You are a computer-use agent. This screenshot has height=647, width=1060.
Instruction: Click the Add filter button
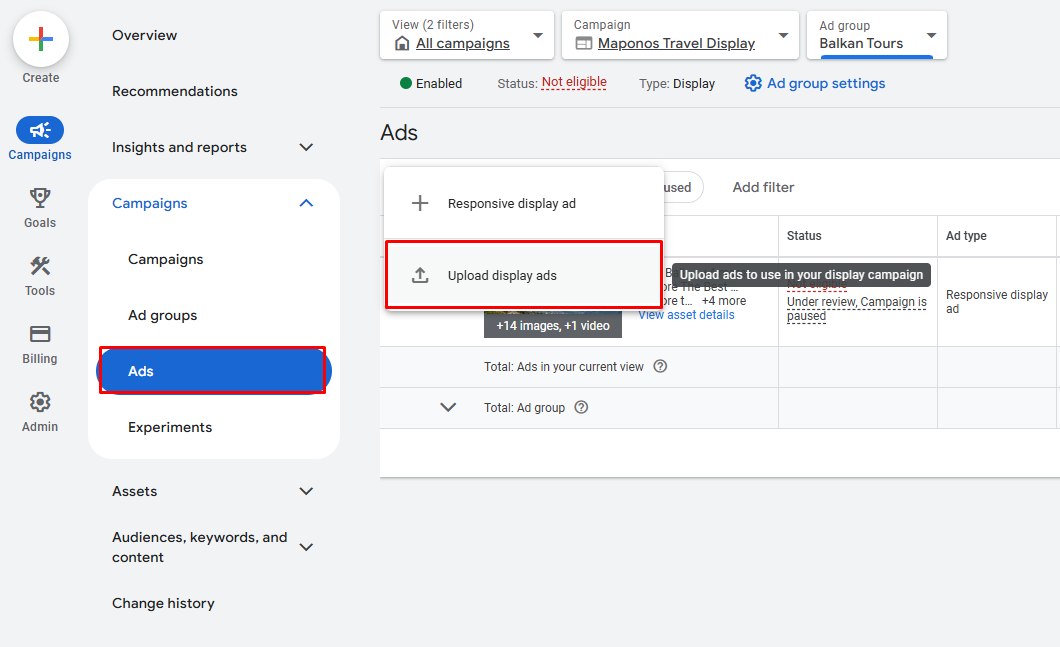coord(763,187)
